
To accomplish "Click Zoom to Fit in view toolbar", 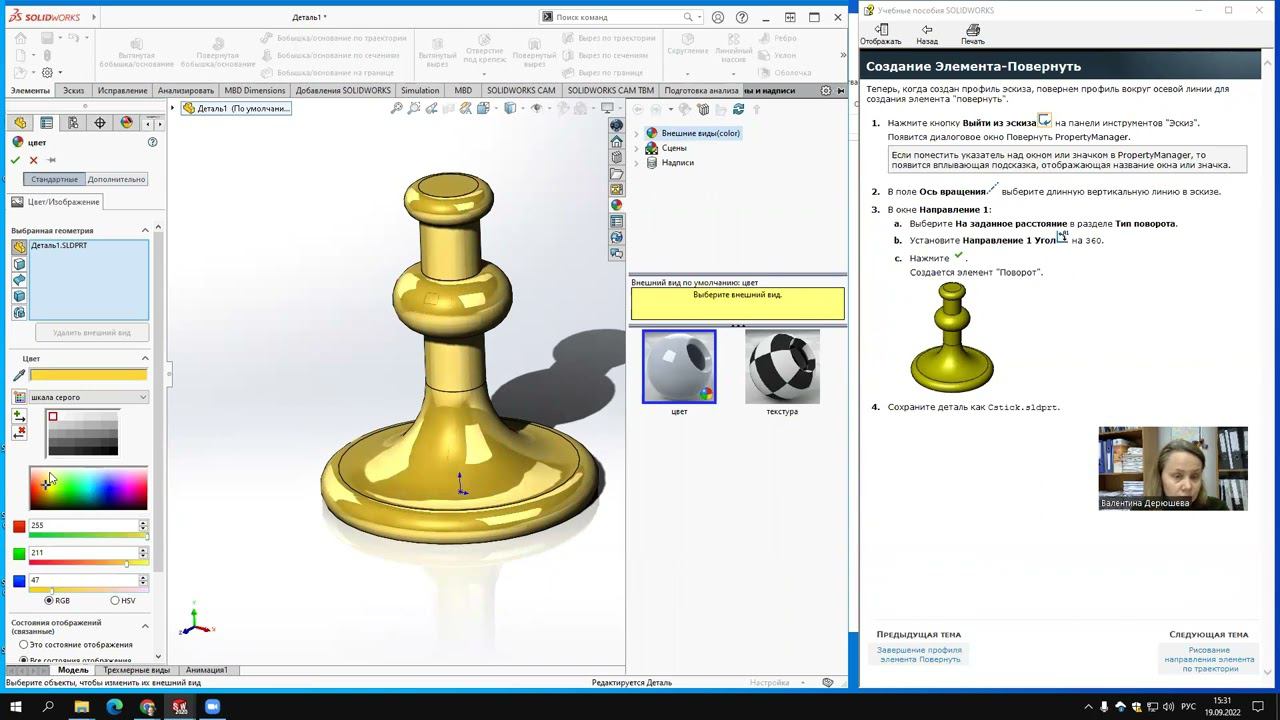I will (397, 109).
